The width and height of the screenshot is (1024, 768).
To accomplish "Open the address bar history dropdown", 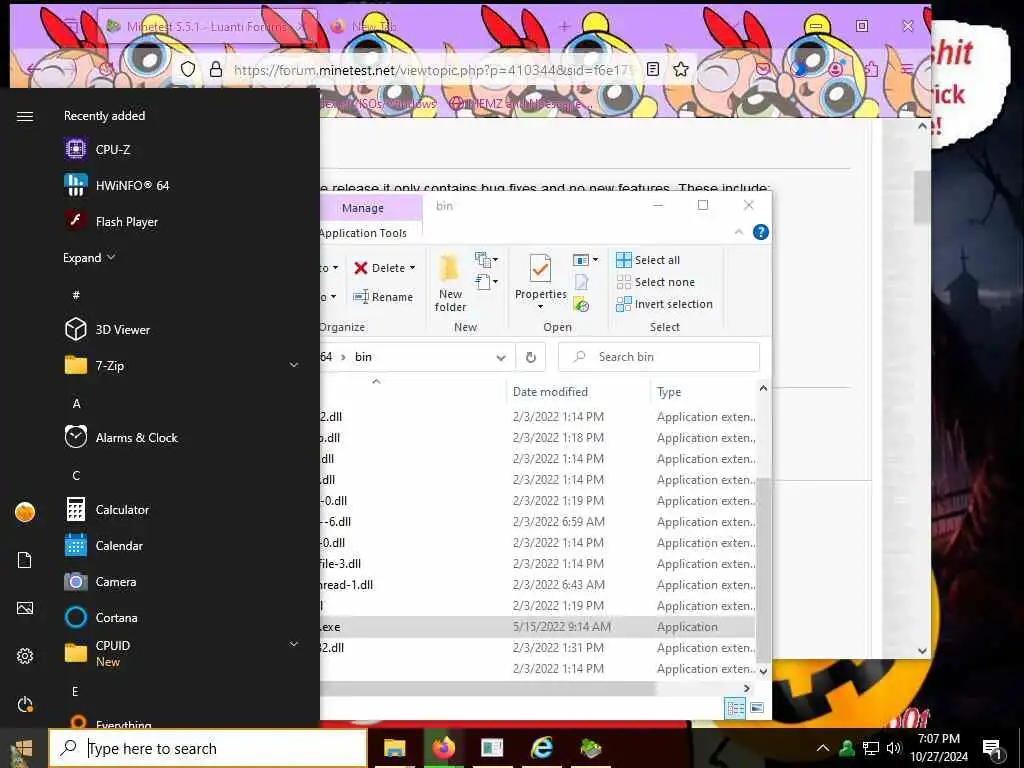I will (x=501, y=357).
